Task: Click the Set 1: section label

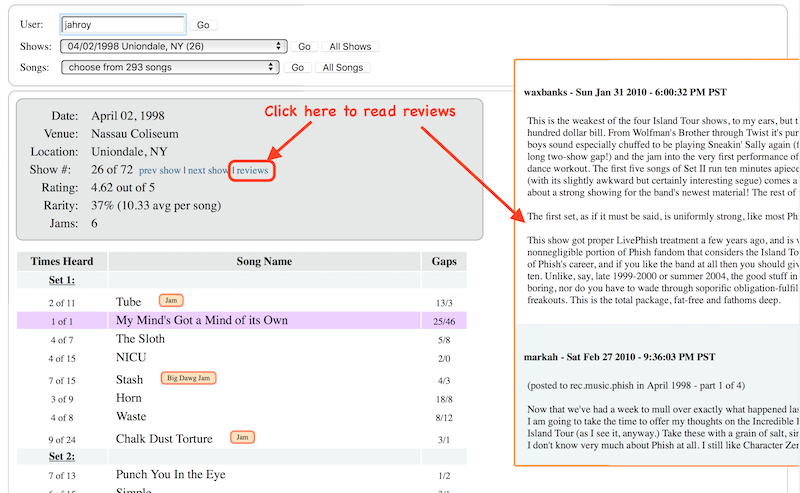Action: 62,281
